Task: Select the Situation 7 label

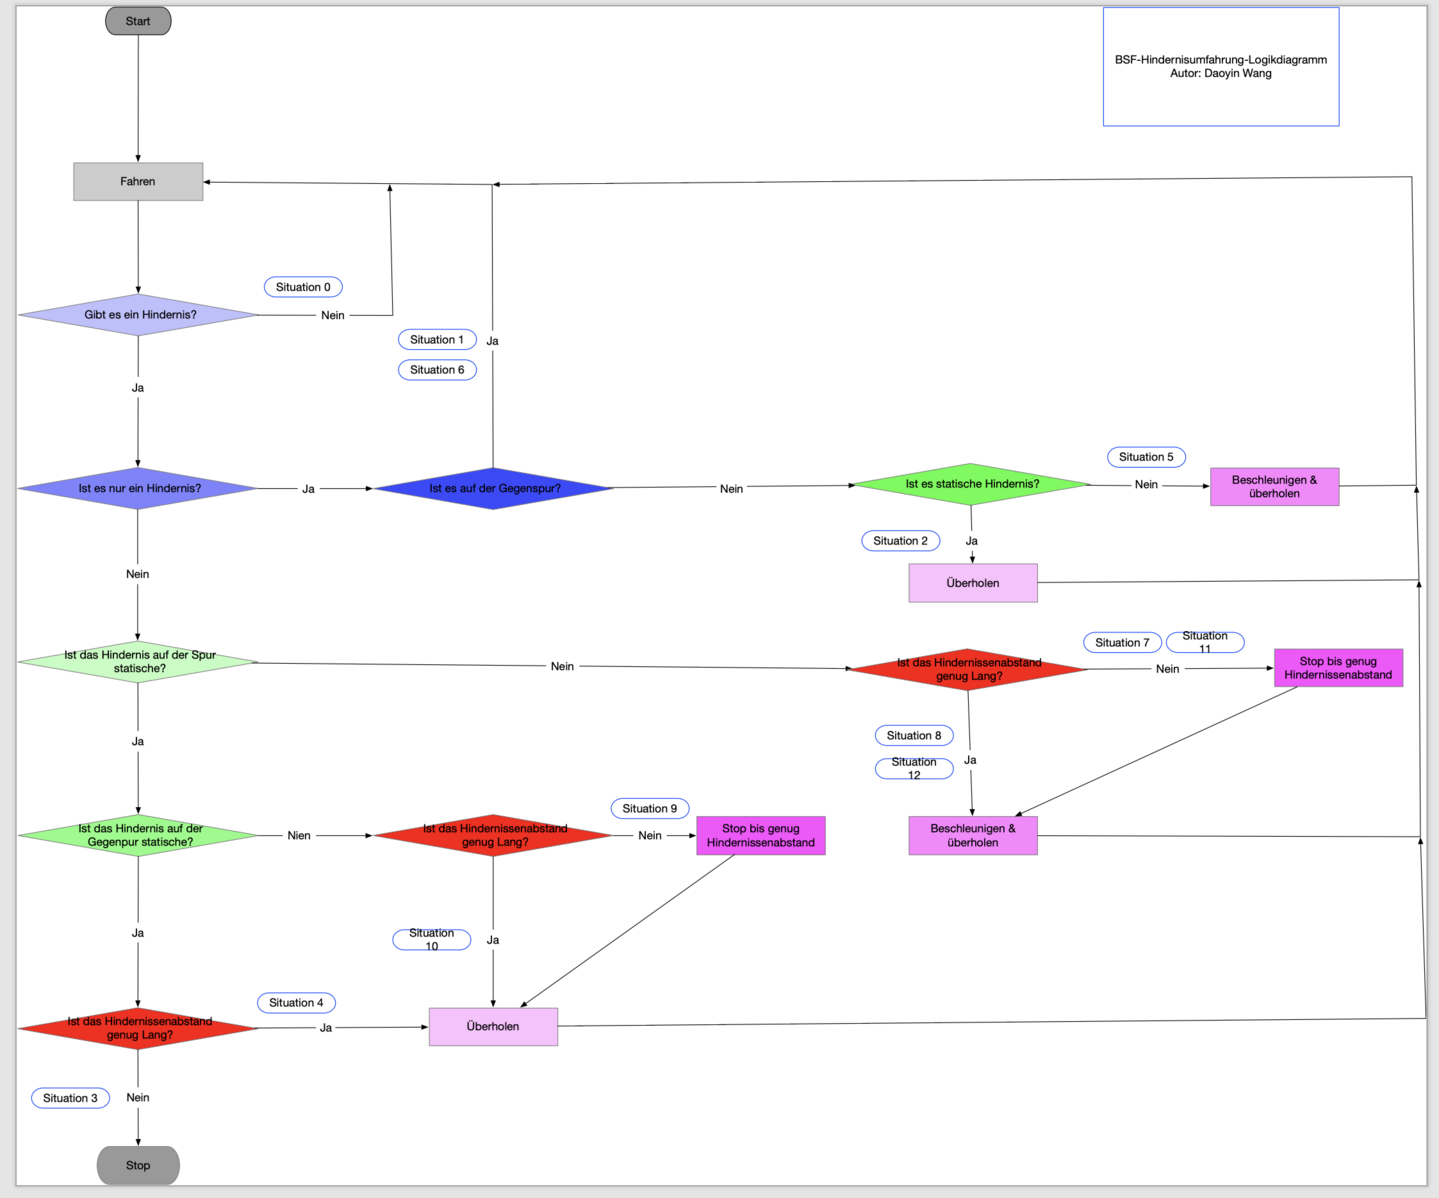Action: pyautogui.click(x=1122, y=643)
